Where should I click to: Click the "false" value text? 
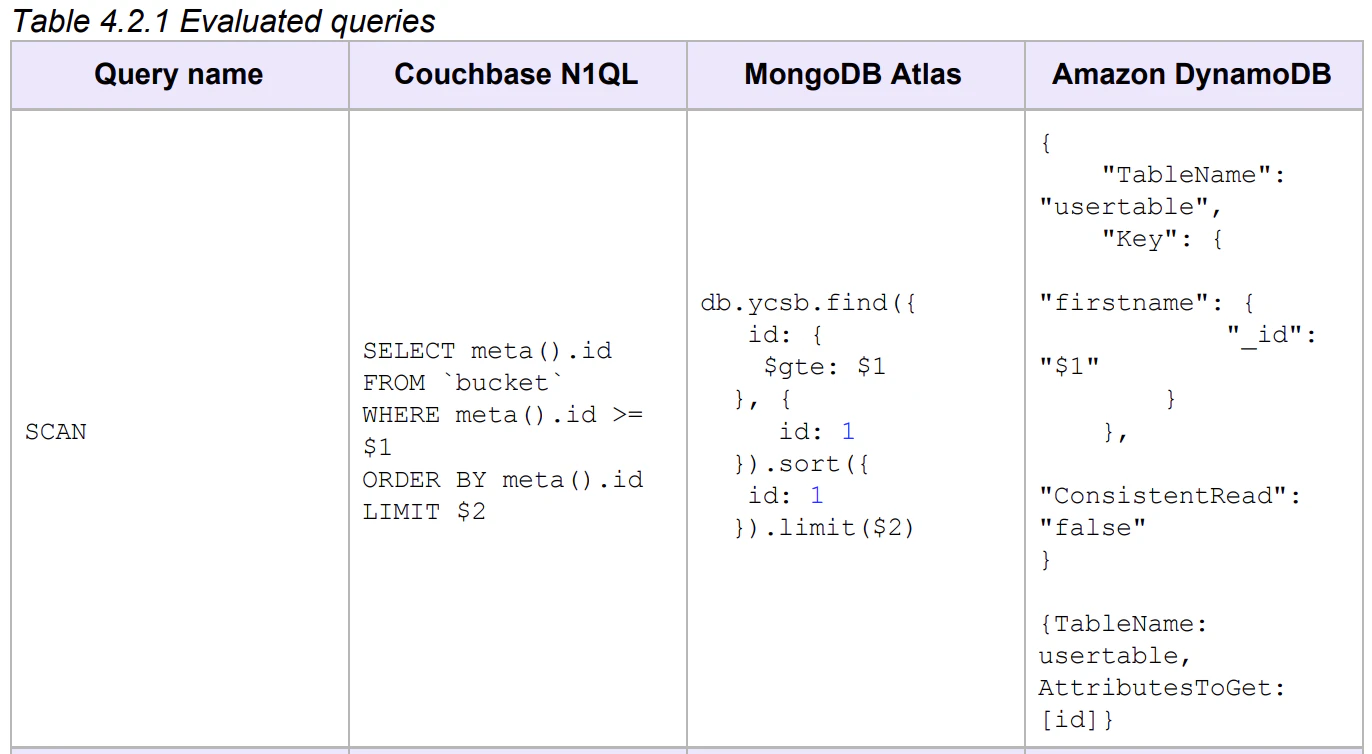(1092, 528)
